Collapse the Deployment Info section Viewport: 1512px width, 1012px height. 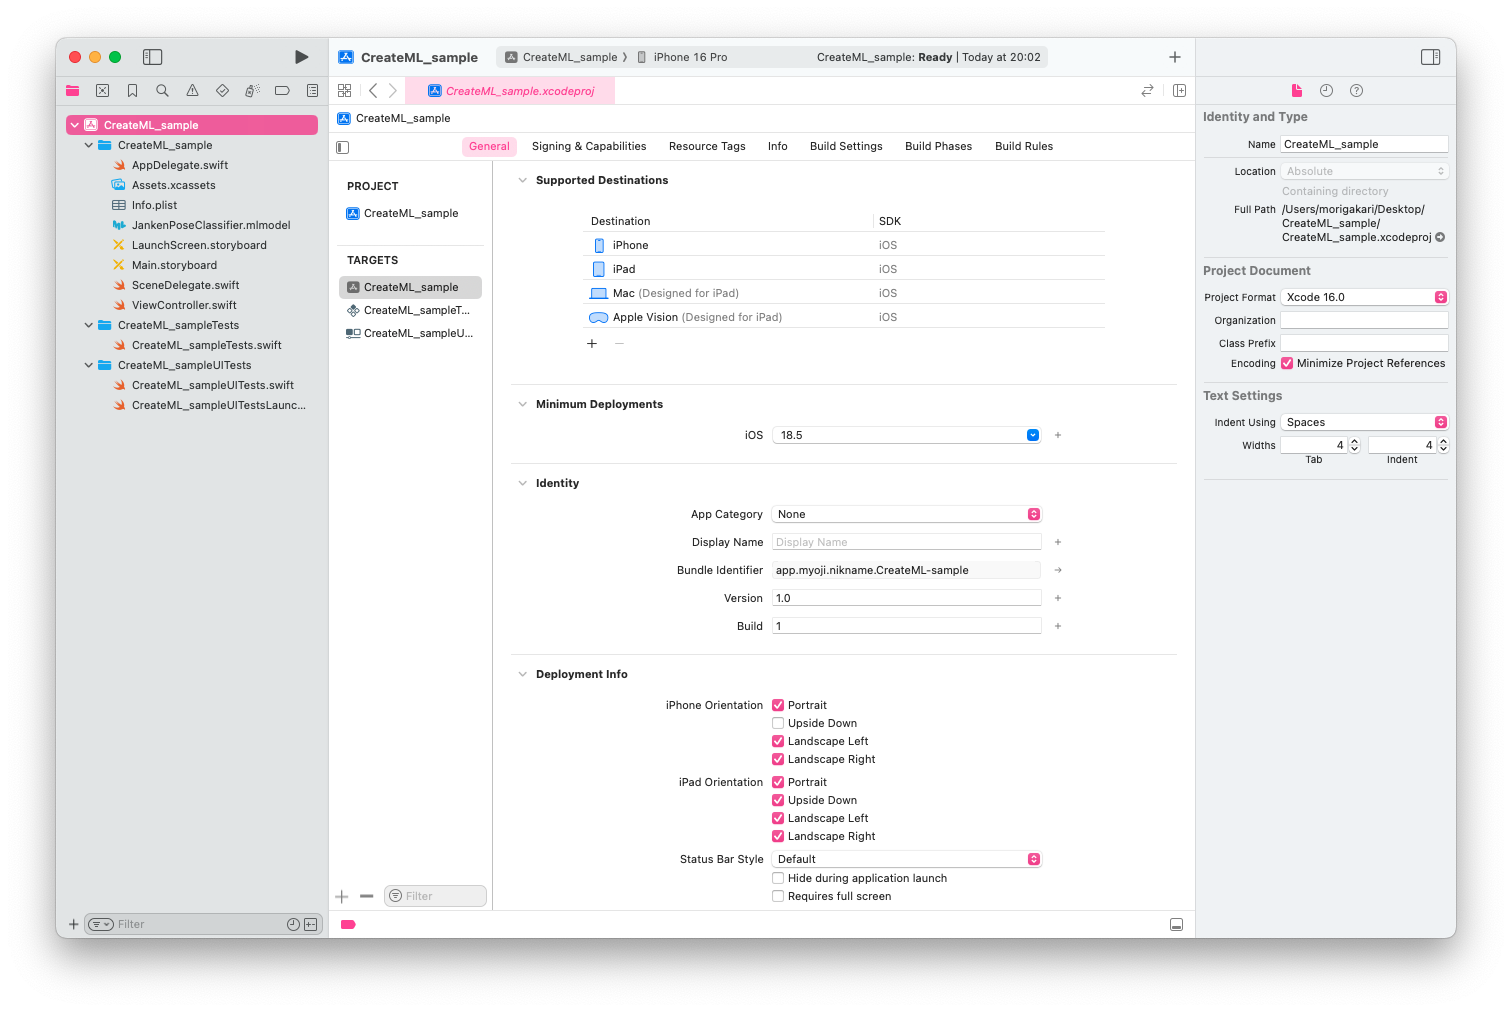tap(522, 674)
